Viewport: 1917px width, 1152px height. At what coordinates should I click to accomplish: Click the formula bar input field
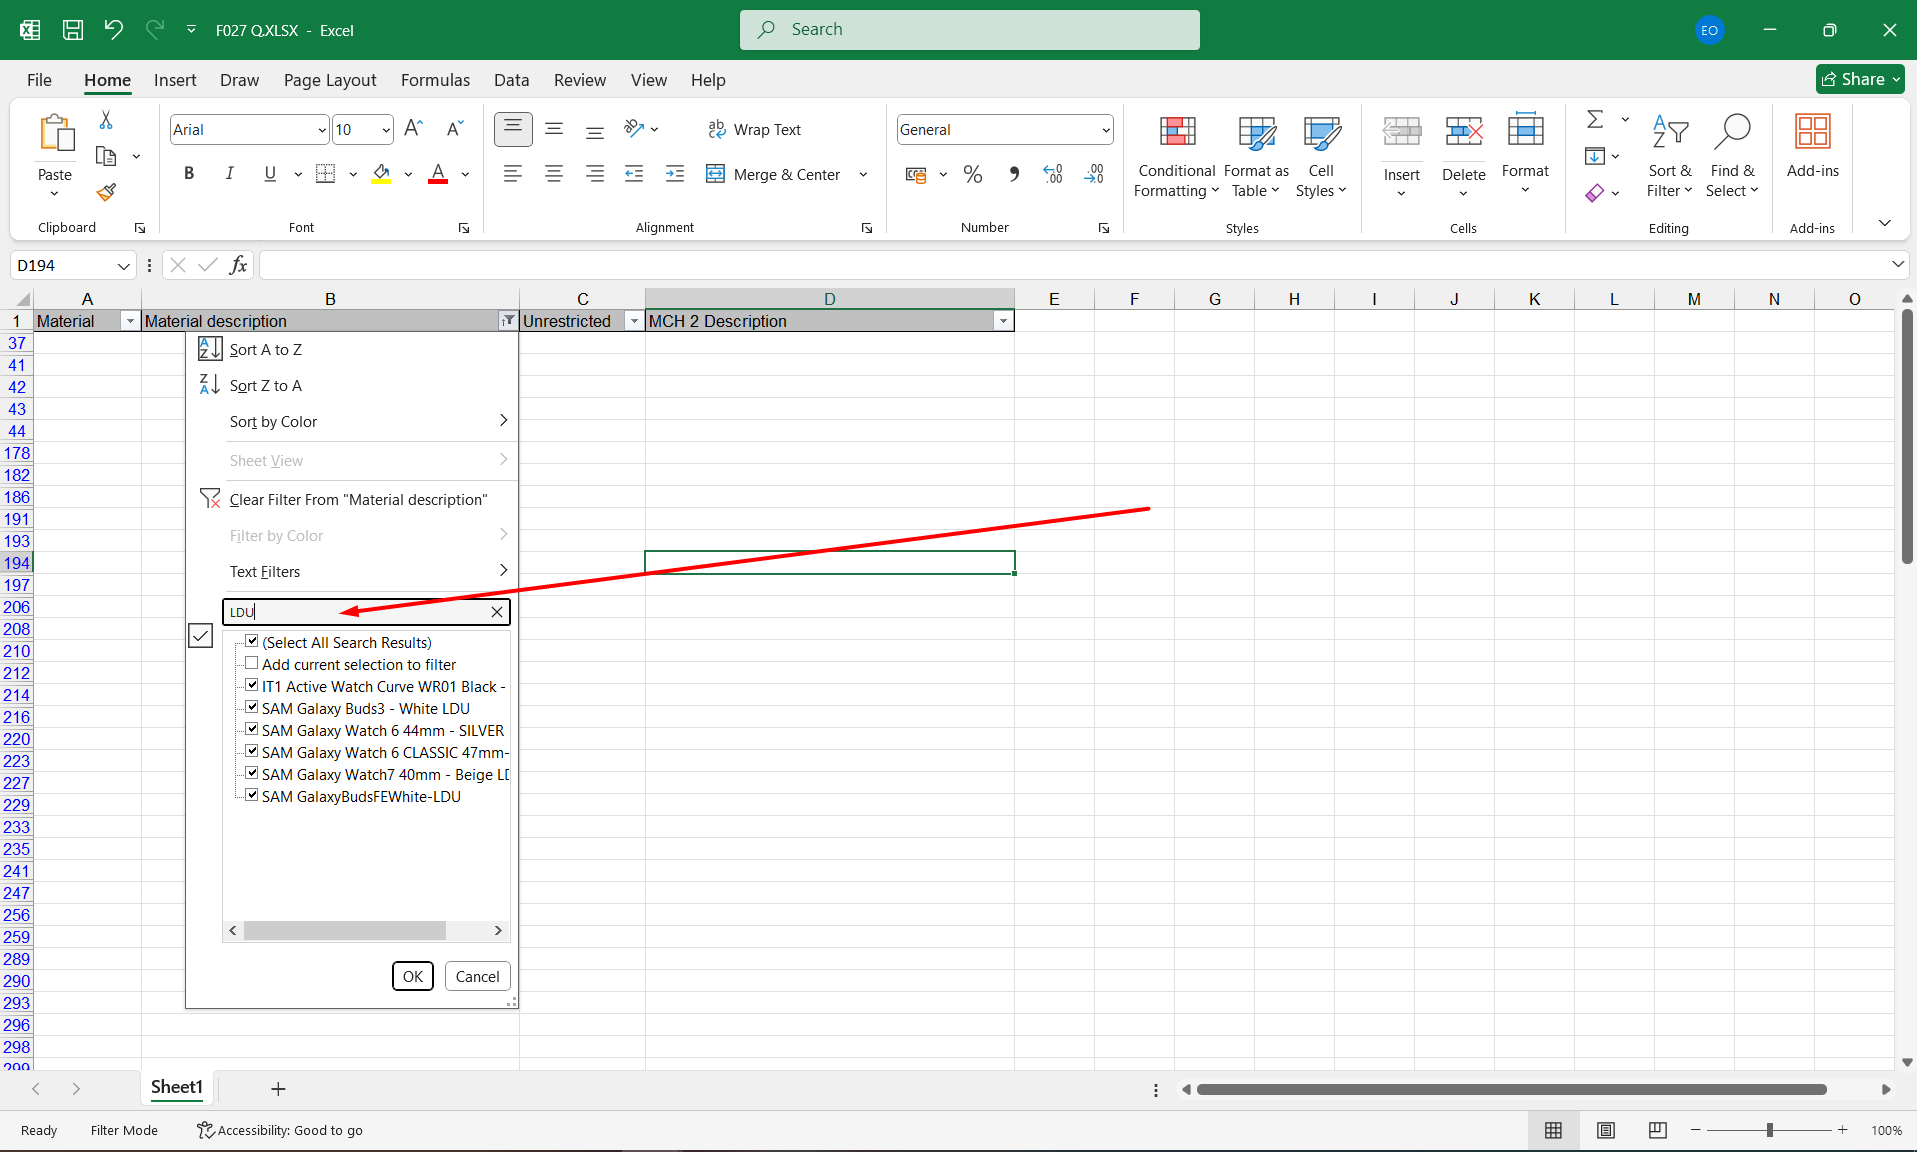[1070, 265]
